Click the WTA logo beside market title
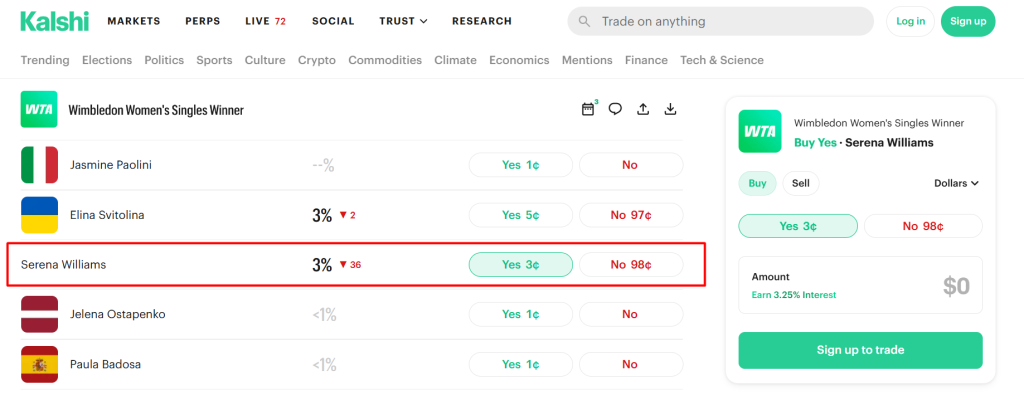This screenshot has height=395, width=1024. tap(39, 109)
